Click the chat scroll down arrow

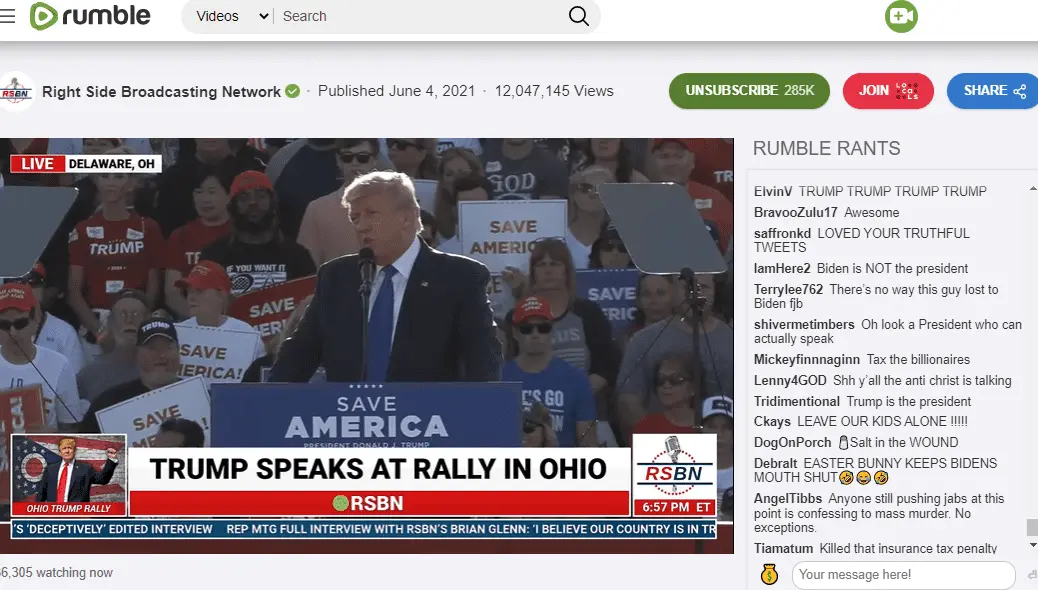click(x=1032, y=545)
